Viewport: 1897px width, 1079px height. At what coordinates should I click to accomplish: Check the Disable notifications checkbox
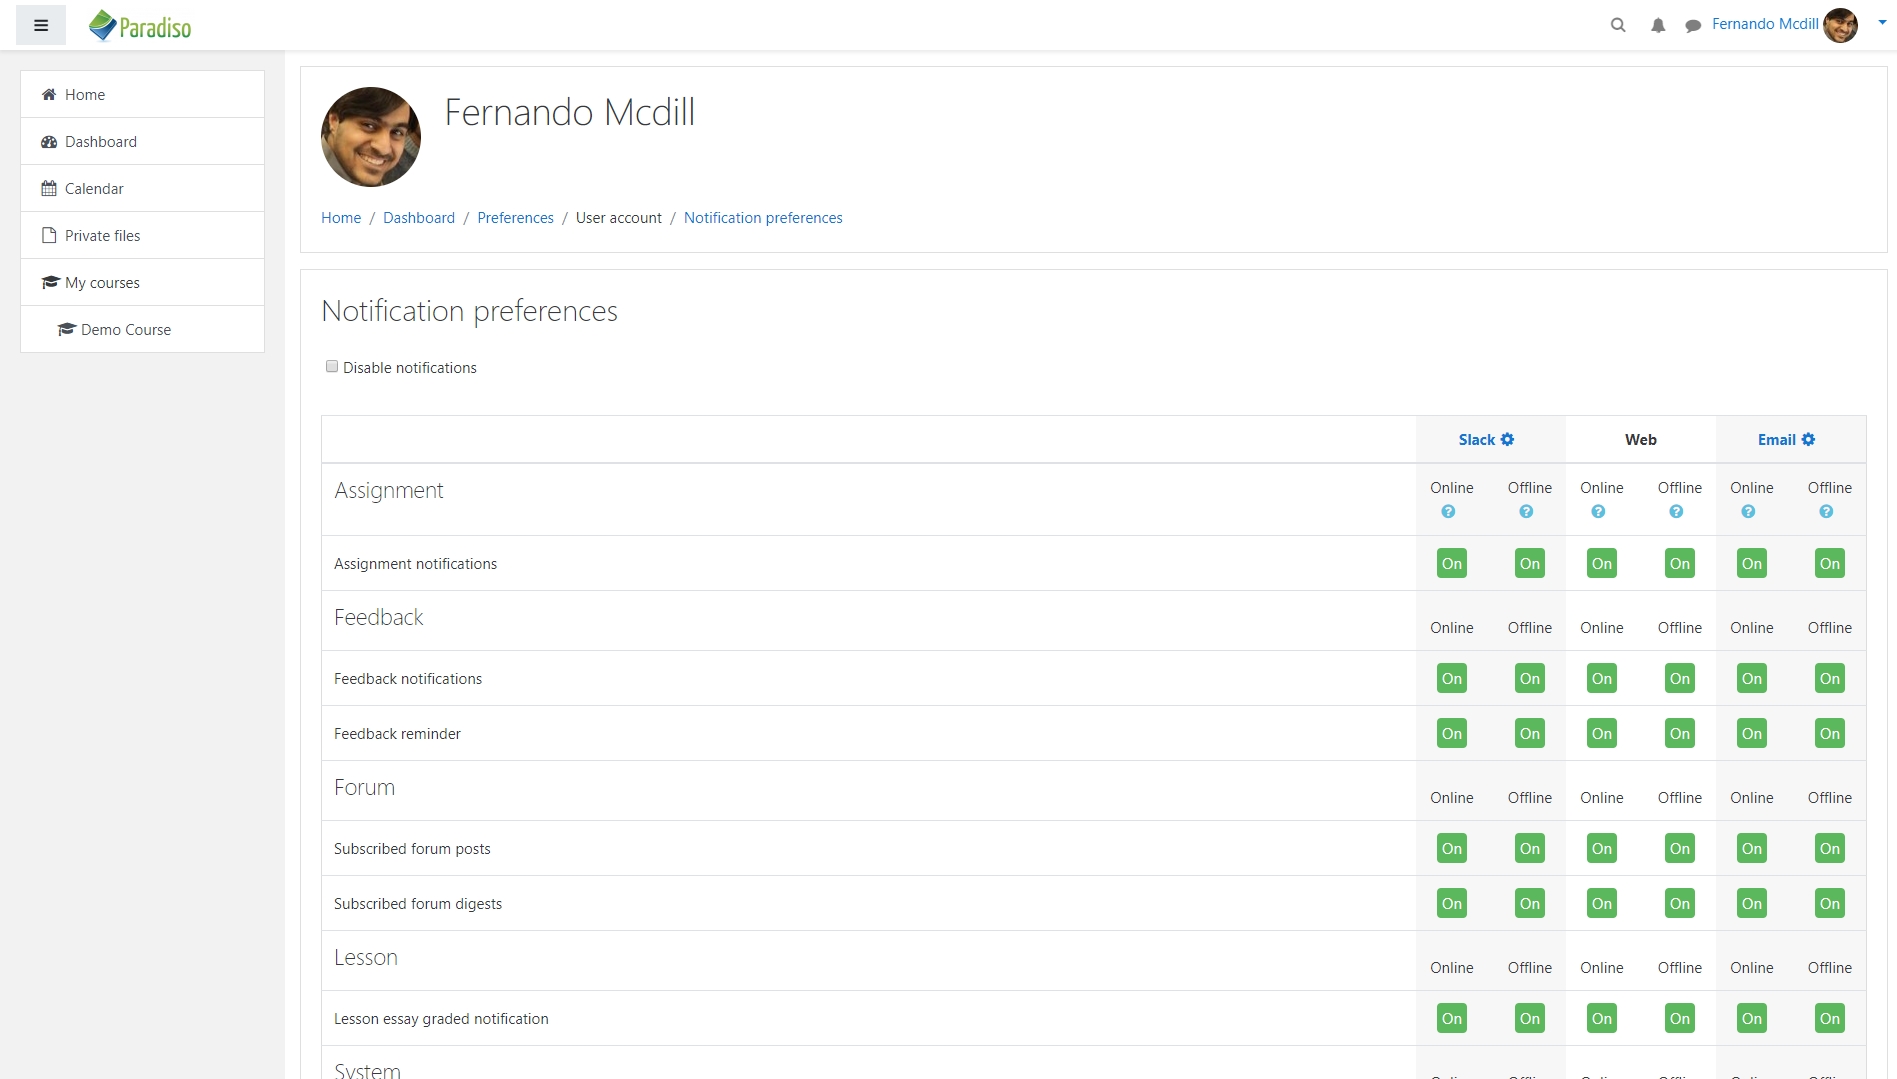[x=332, y=367]
